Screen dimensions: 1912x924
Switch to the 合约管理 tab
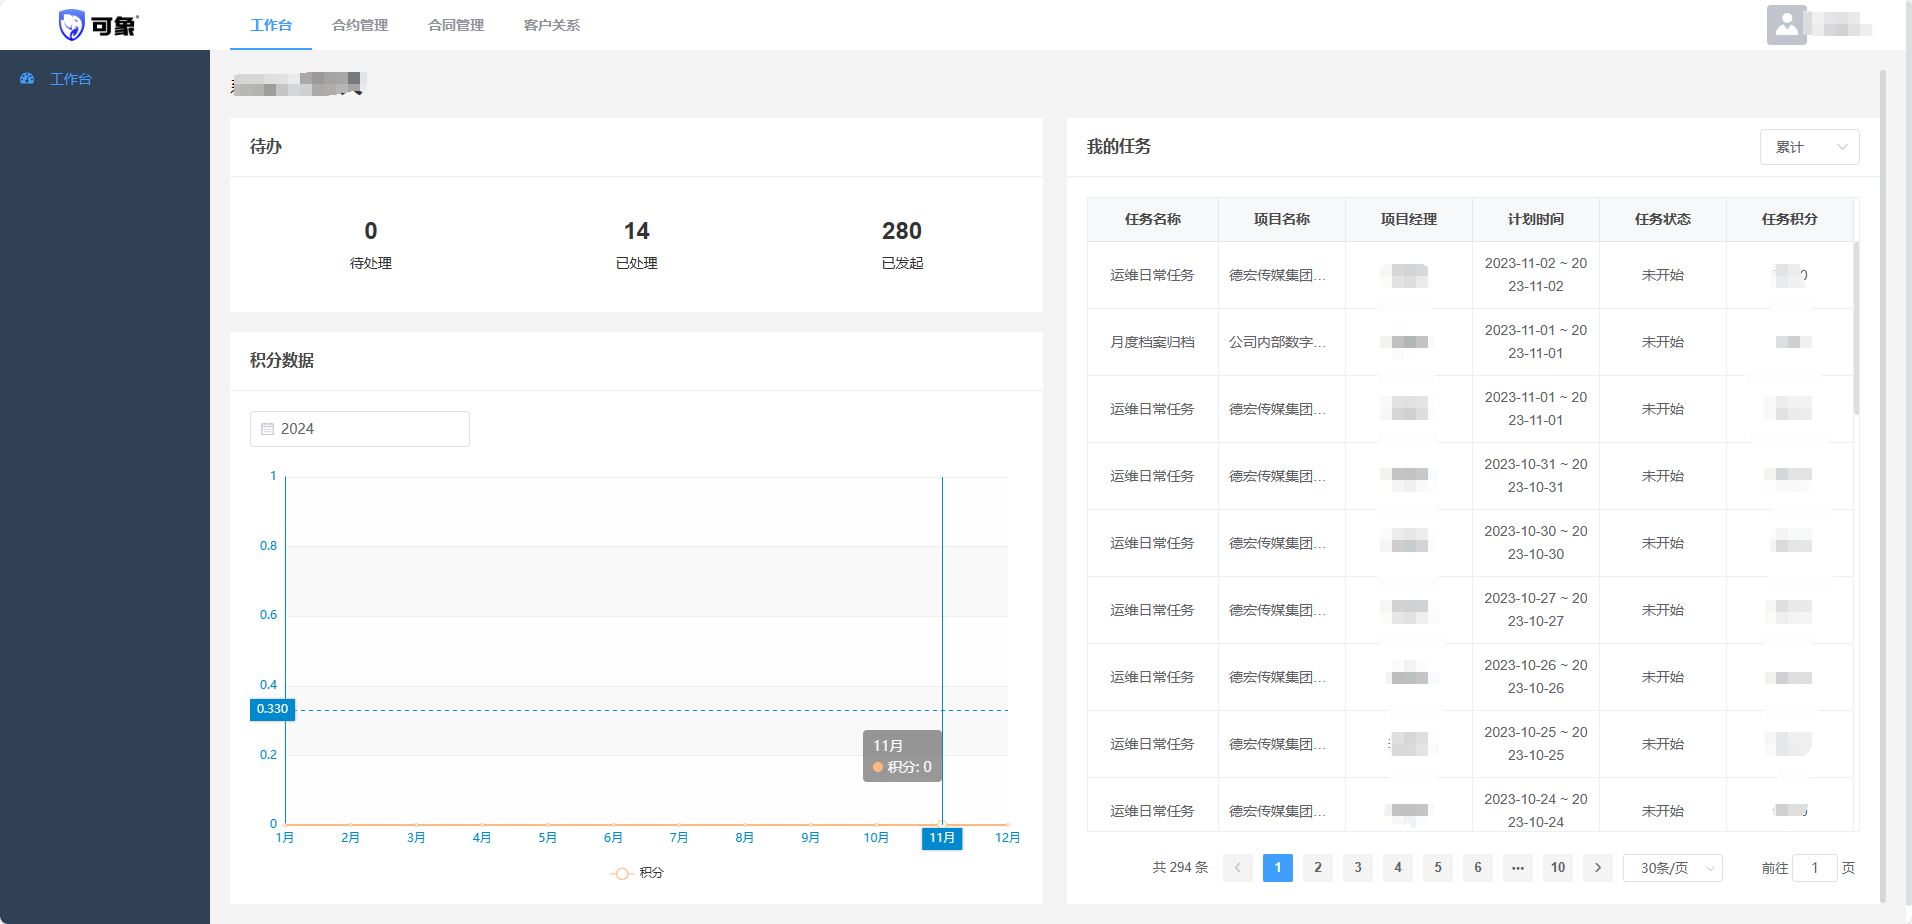pos(360,25)
